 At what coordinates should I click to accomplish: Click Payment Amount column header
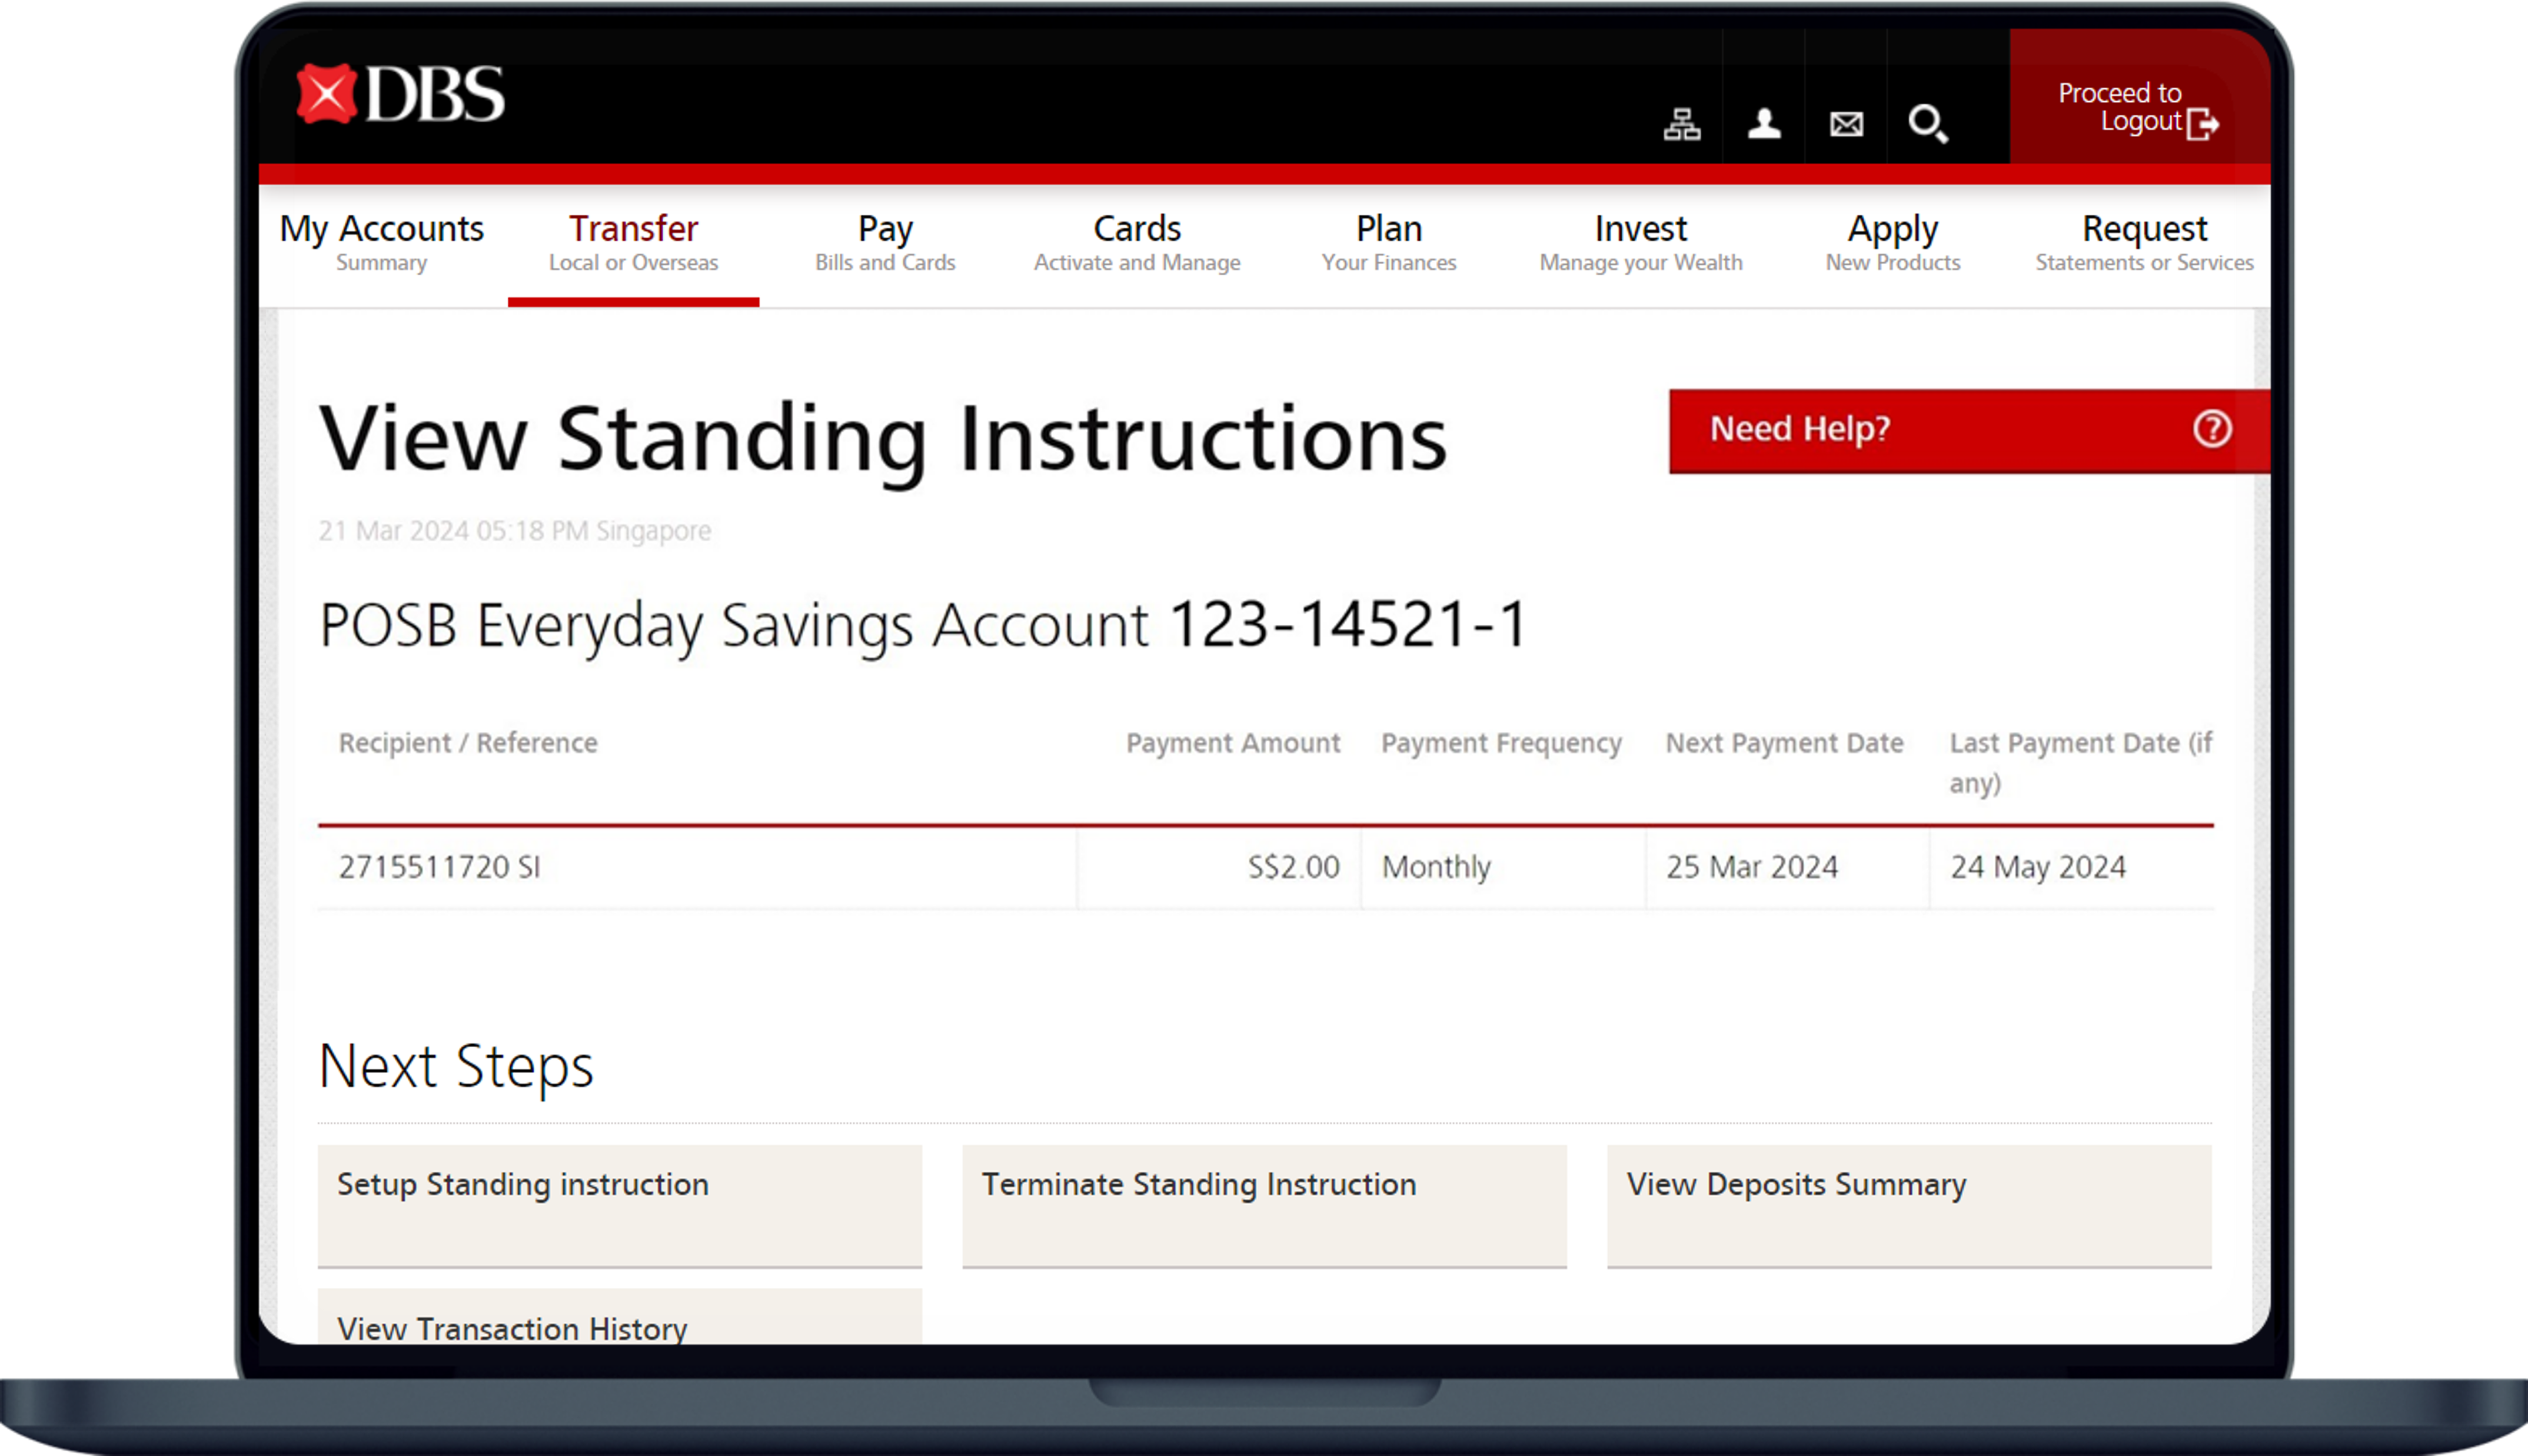click(1233, 743)
